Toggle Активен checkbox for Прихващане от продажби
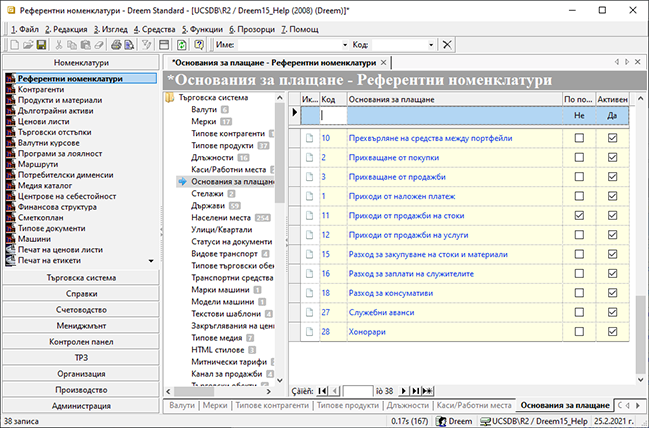The image size is (649, 428). (x=612, y=177)
